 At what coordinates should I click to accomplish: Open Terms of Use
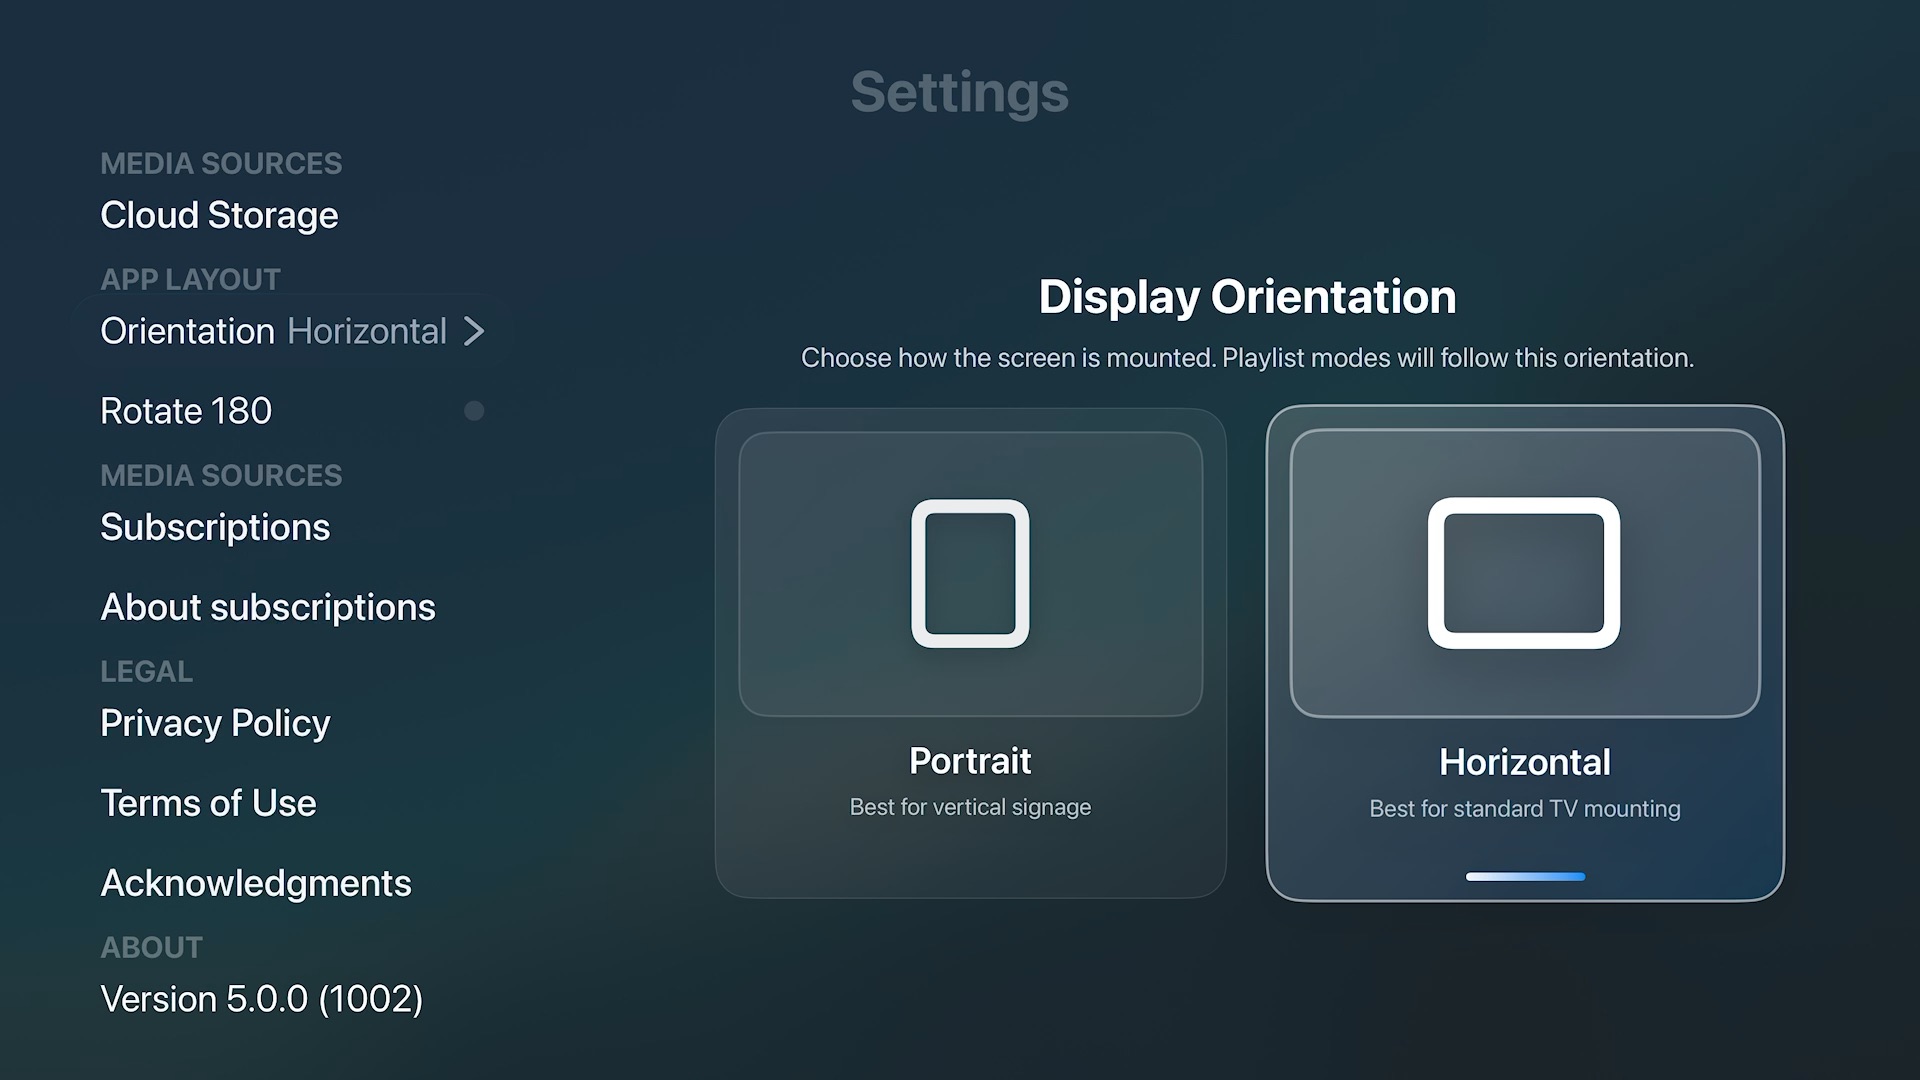click(208, 803)
